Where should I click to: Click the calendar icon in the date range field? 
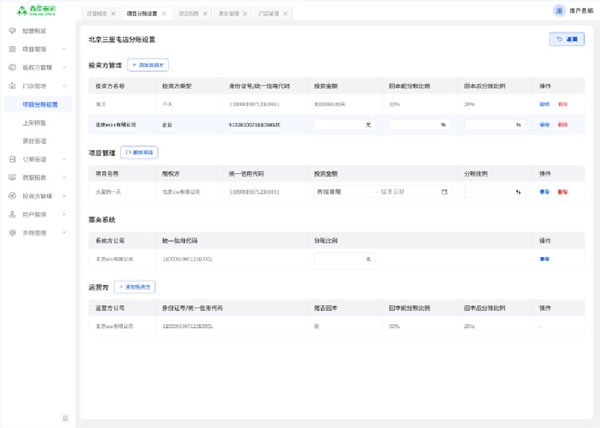pos(444,191)
